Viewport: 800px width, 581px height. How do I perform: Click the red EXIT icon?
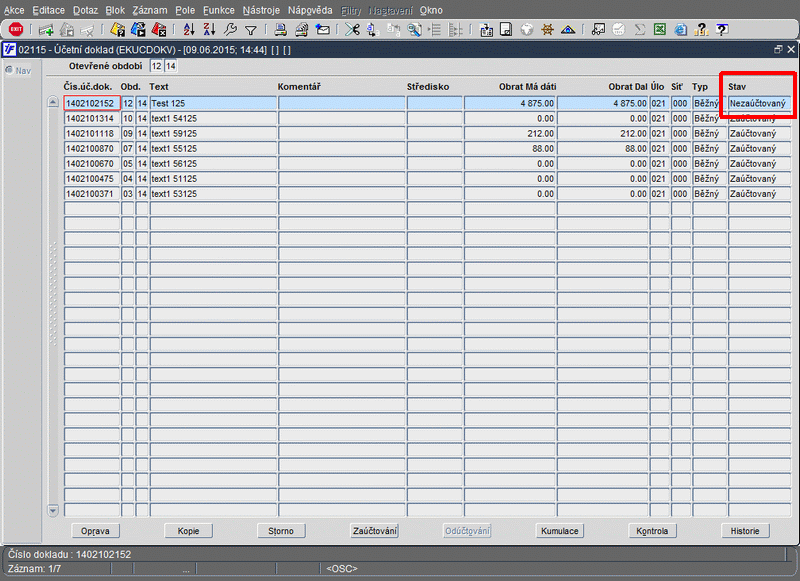click(x=16, y=30)
